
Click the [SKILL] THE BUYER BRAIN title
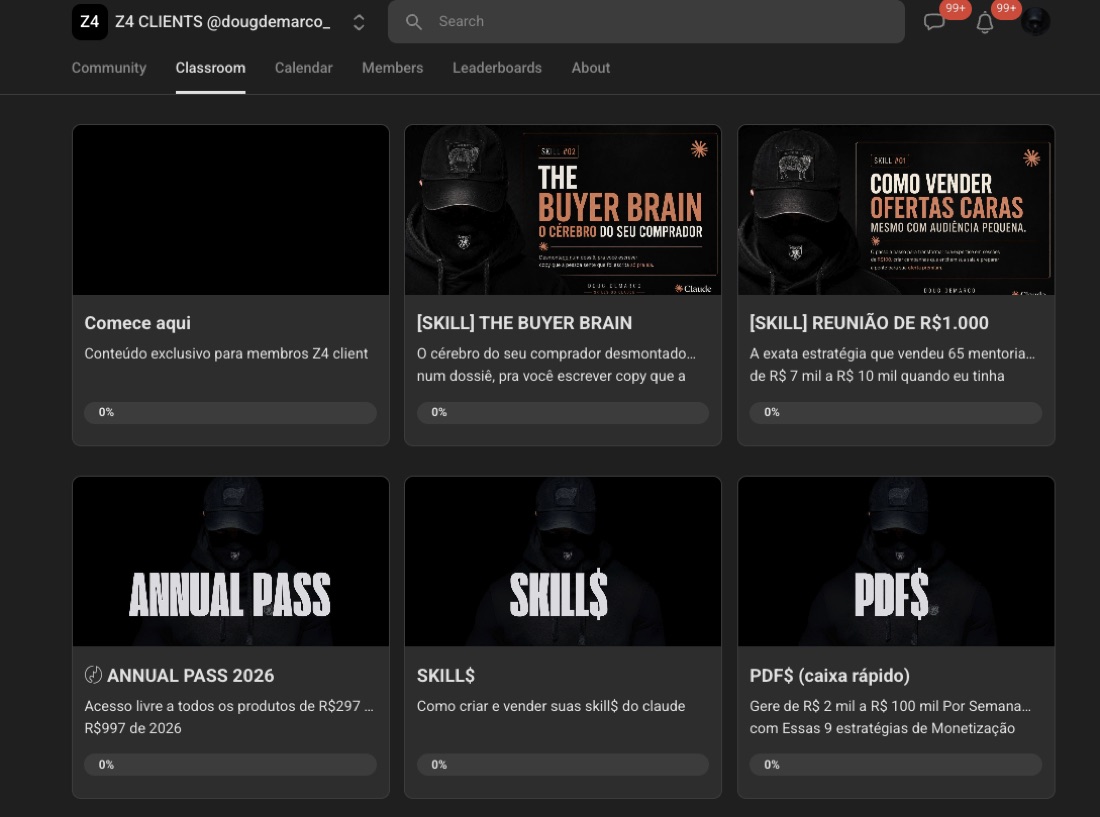point(524,323)
